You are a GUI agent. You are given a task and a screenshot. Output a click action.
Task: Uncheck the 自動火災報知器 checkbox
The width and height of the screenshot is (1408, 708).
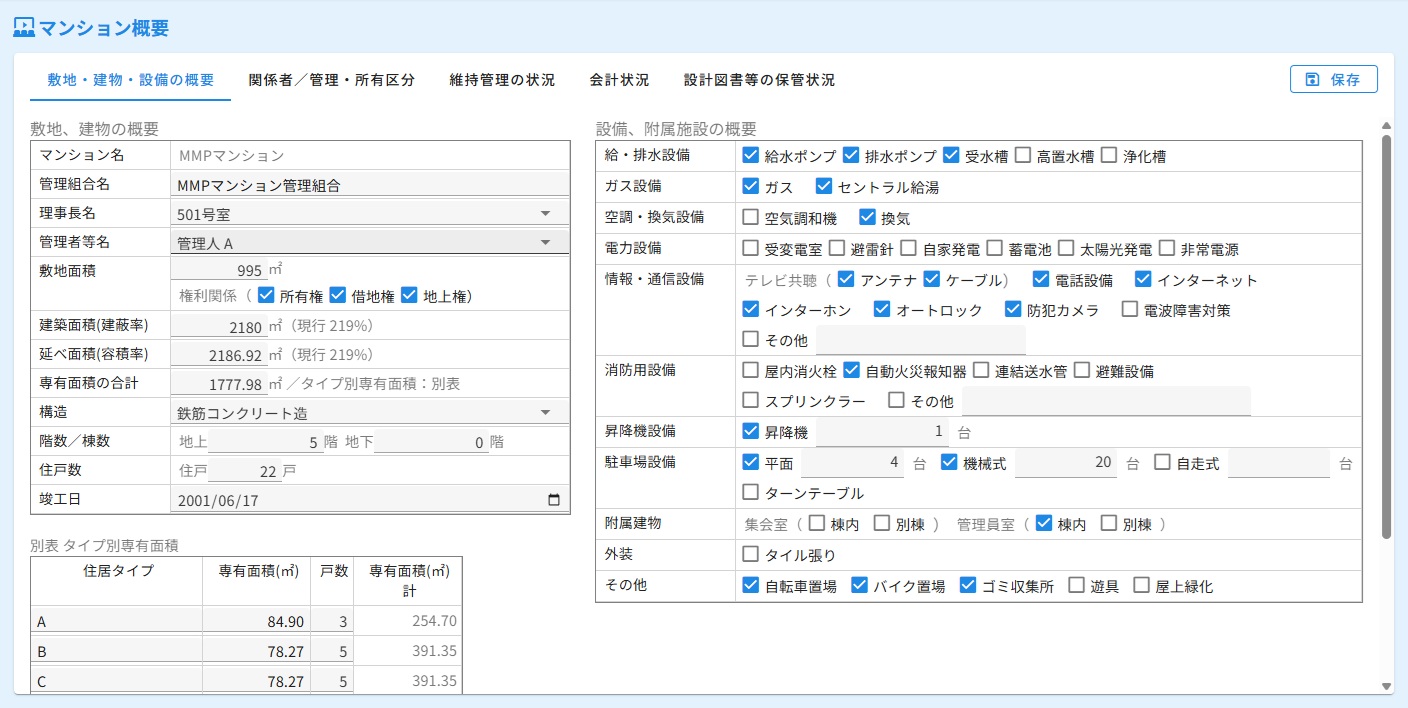[x=851, y=370]
